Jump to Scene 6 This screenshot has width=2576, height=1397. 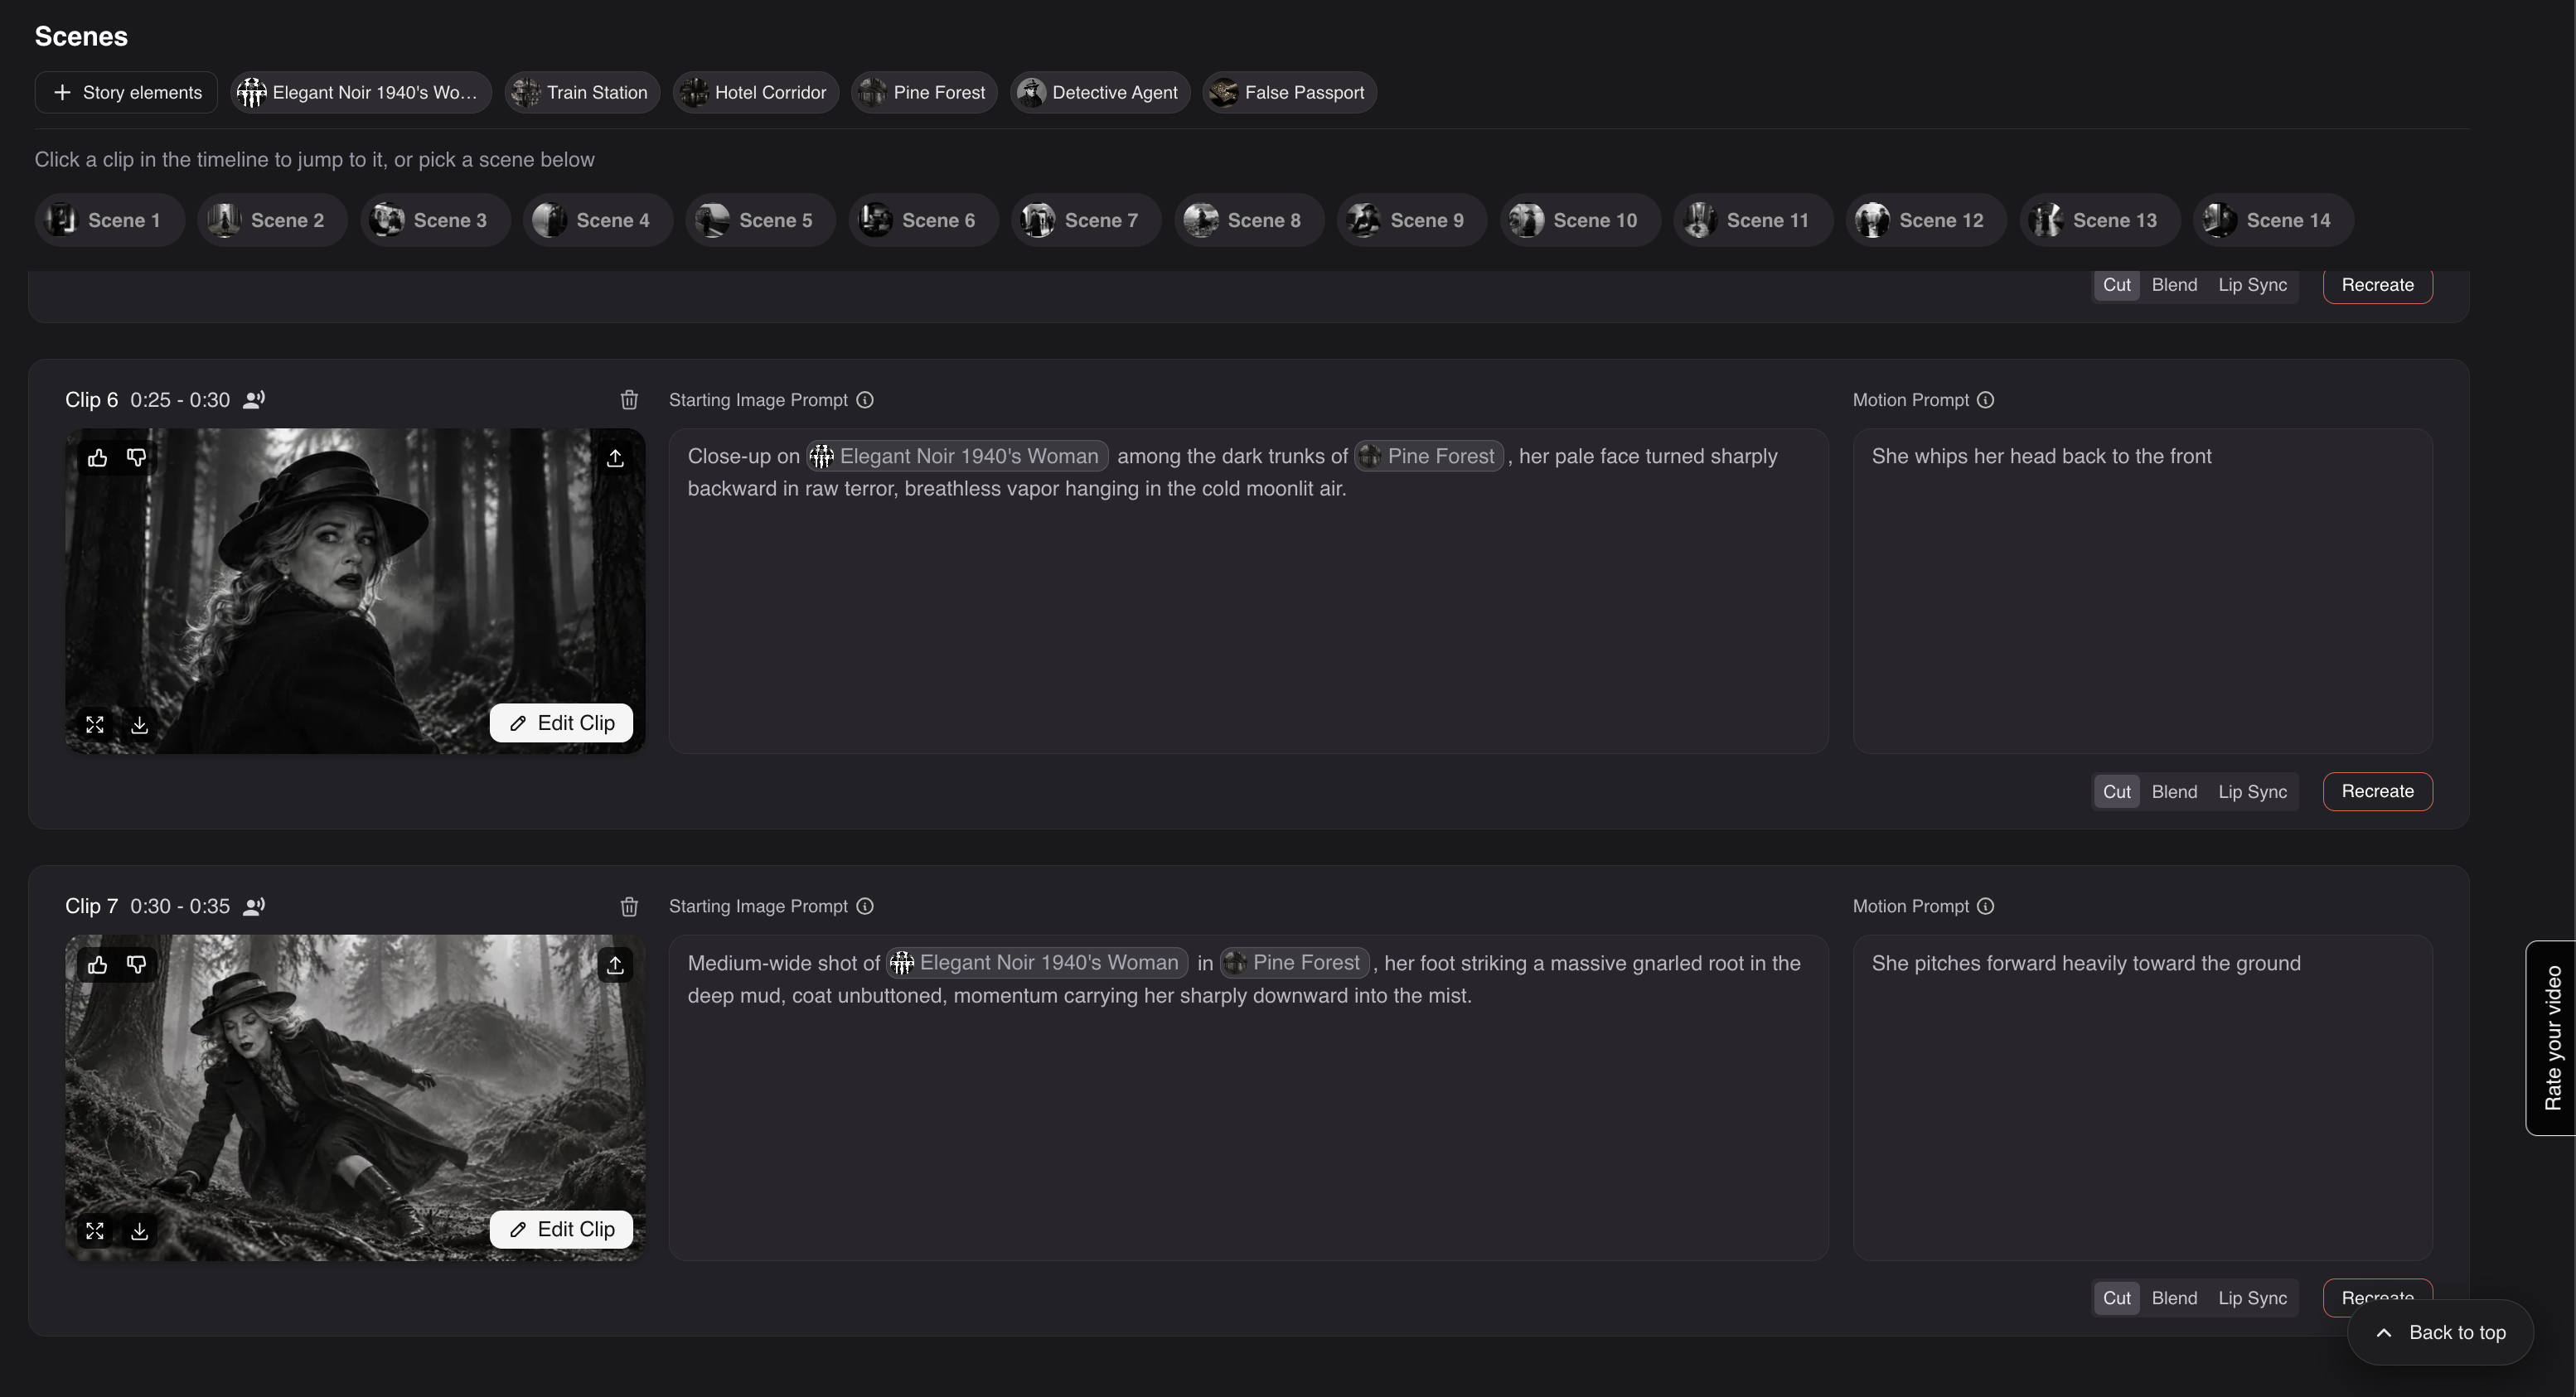coord(923,221)
